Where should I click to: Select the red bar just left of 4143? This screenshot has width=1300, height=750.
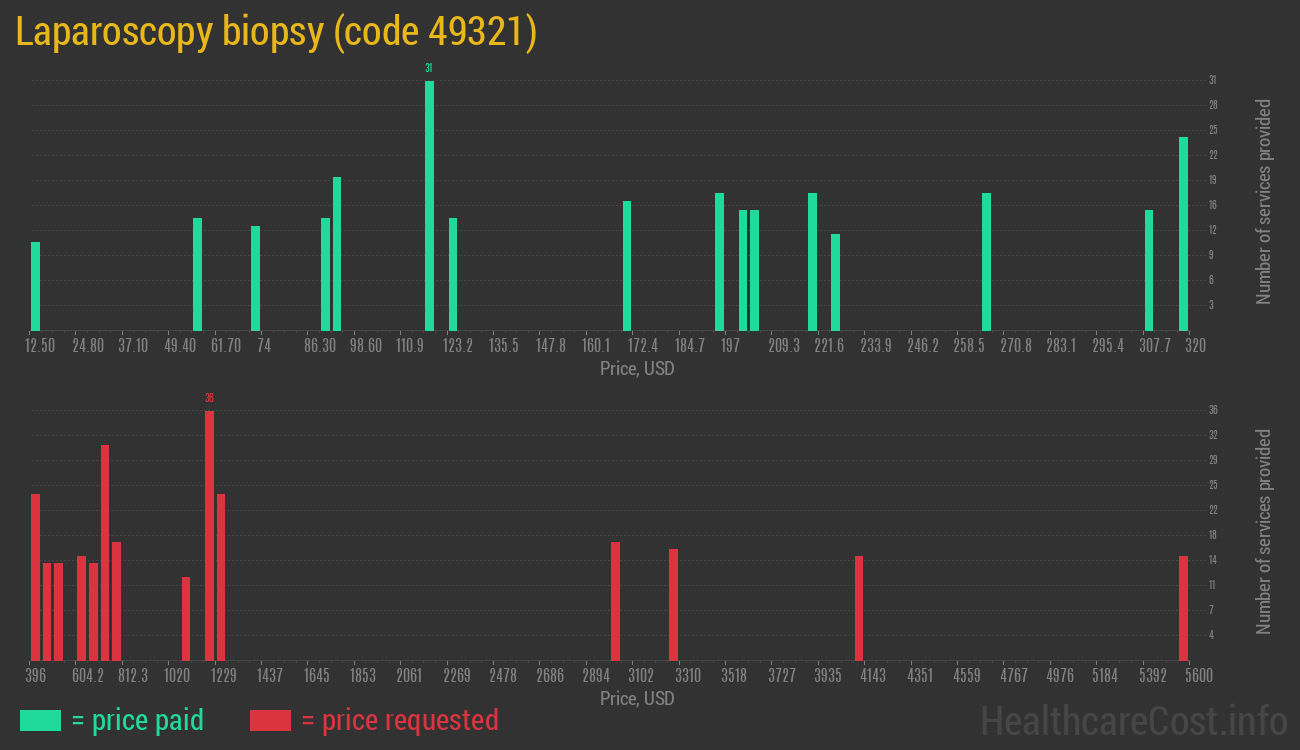coord(859,607)
